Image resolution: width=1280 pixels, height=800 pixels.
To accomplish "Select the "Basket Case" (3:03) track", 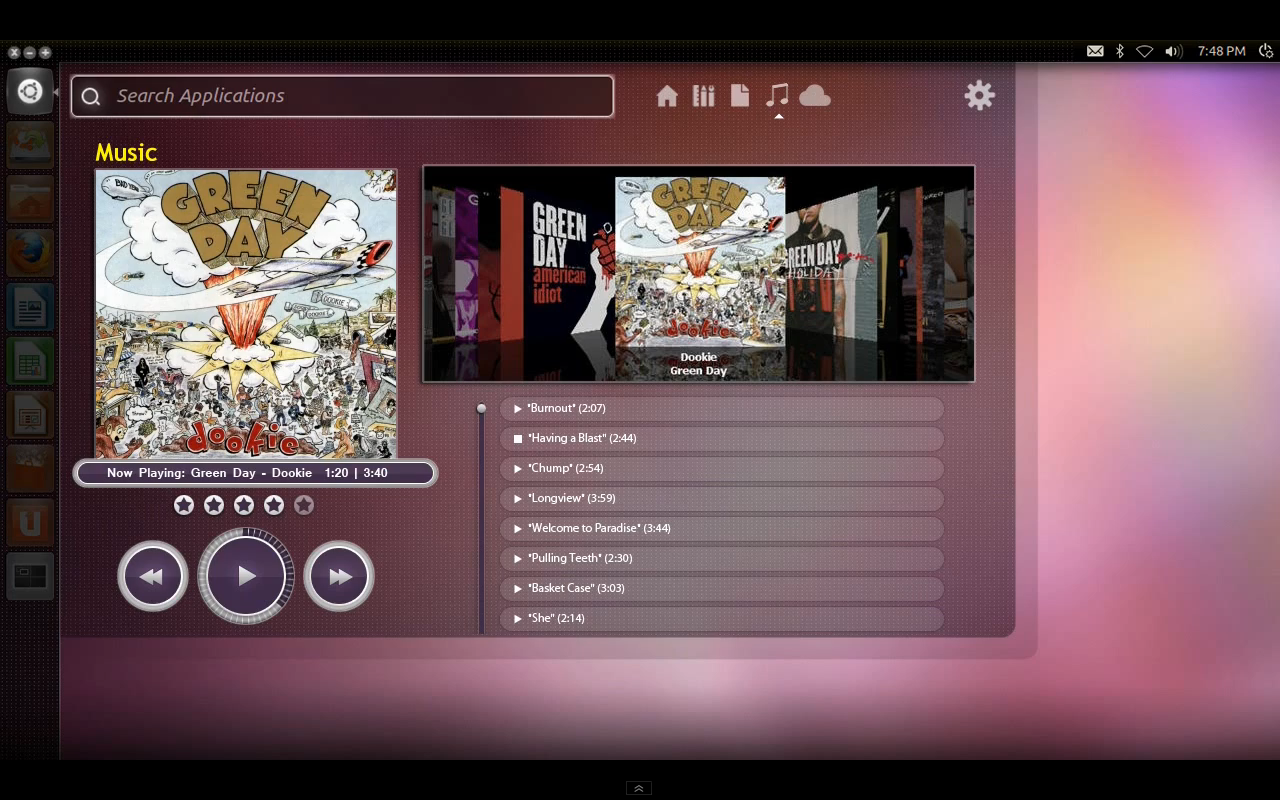I will pyautogui.click(x=722, y=588).
